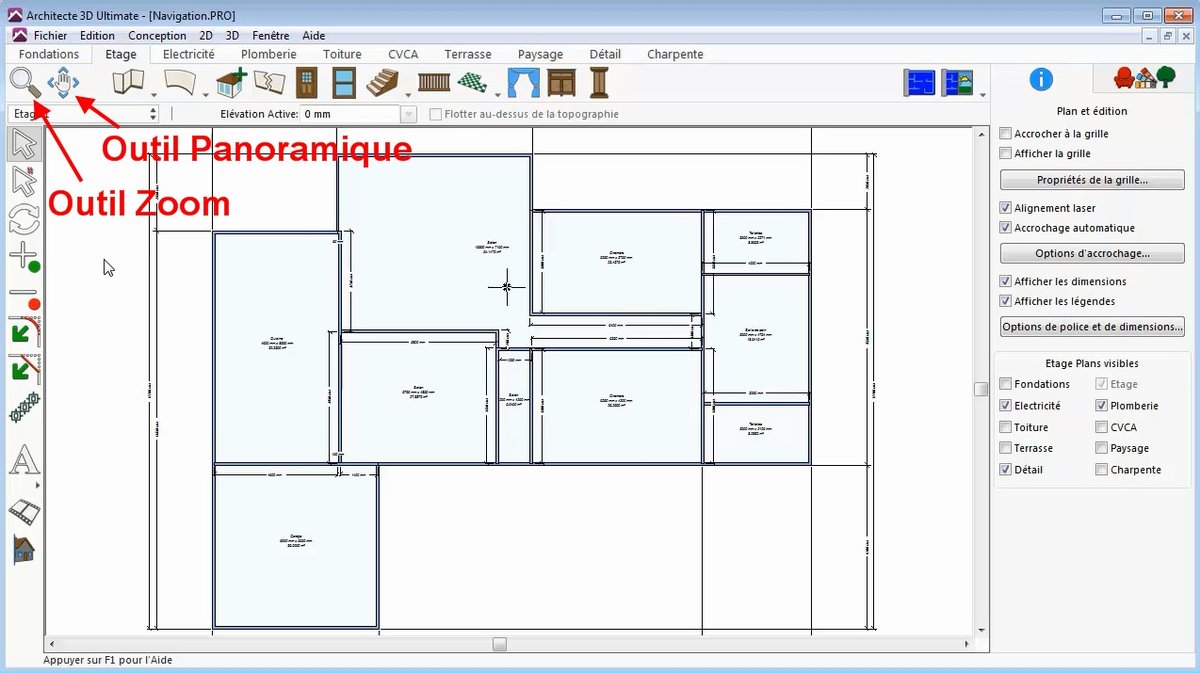Viewport: 1200px width, 673px height.
Task: Select the wooden cabinet tool
Action: pyautogui.click(x=561, y=82)
